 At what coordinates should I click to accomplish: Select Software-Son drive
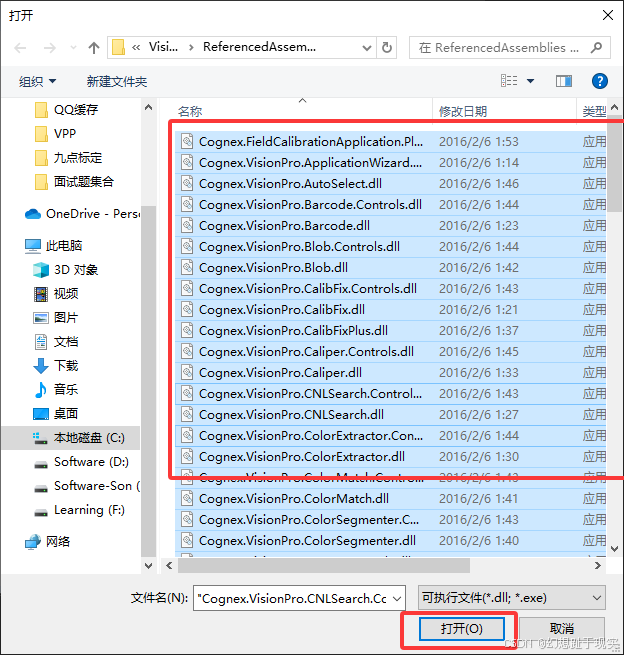point(87,486)
